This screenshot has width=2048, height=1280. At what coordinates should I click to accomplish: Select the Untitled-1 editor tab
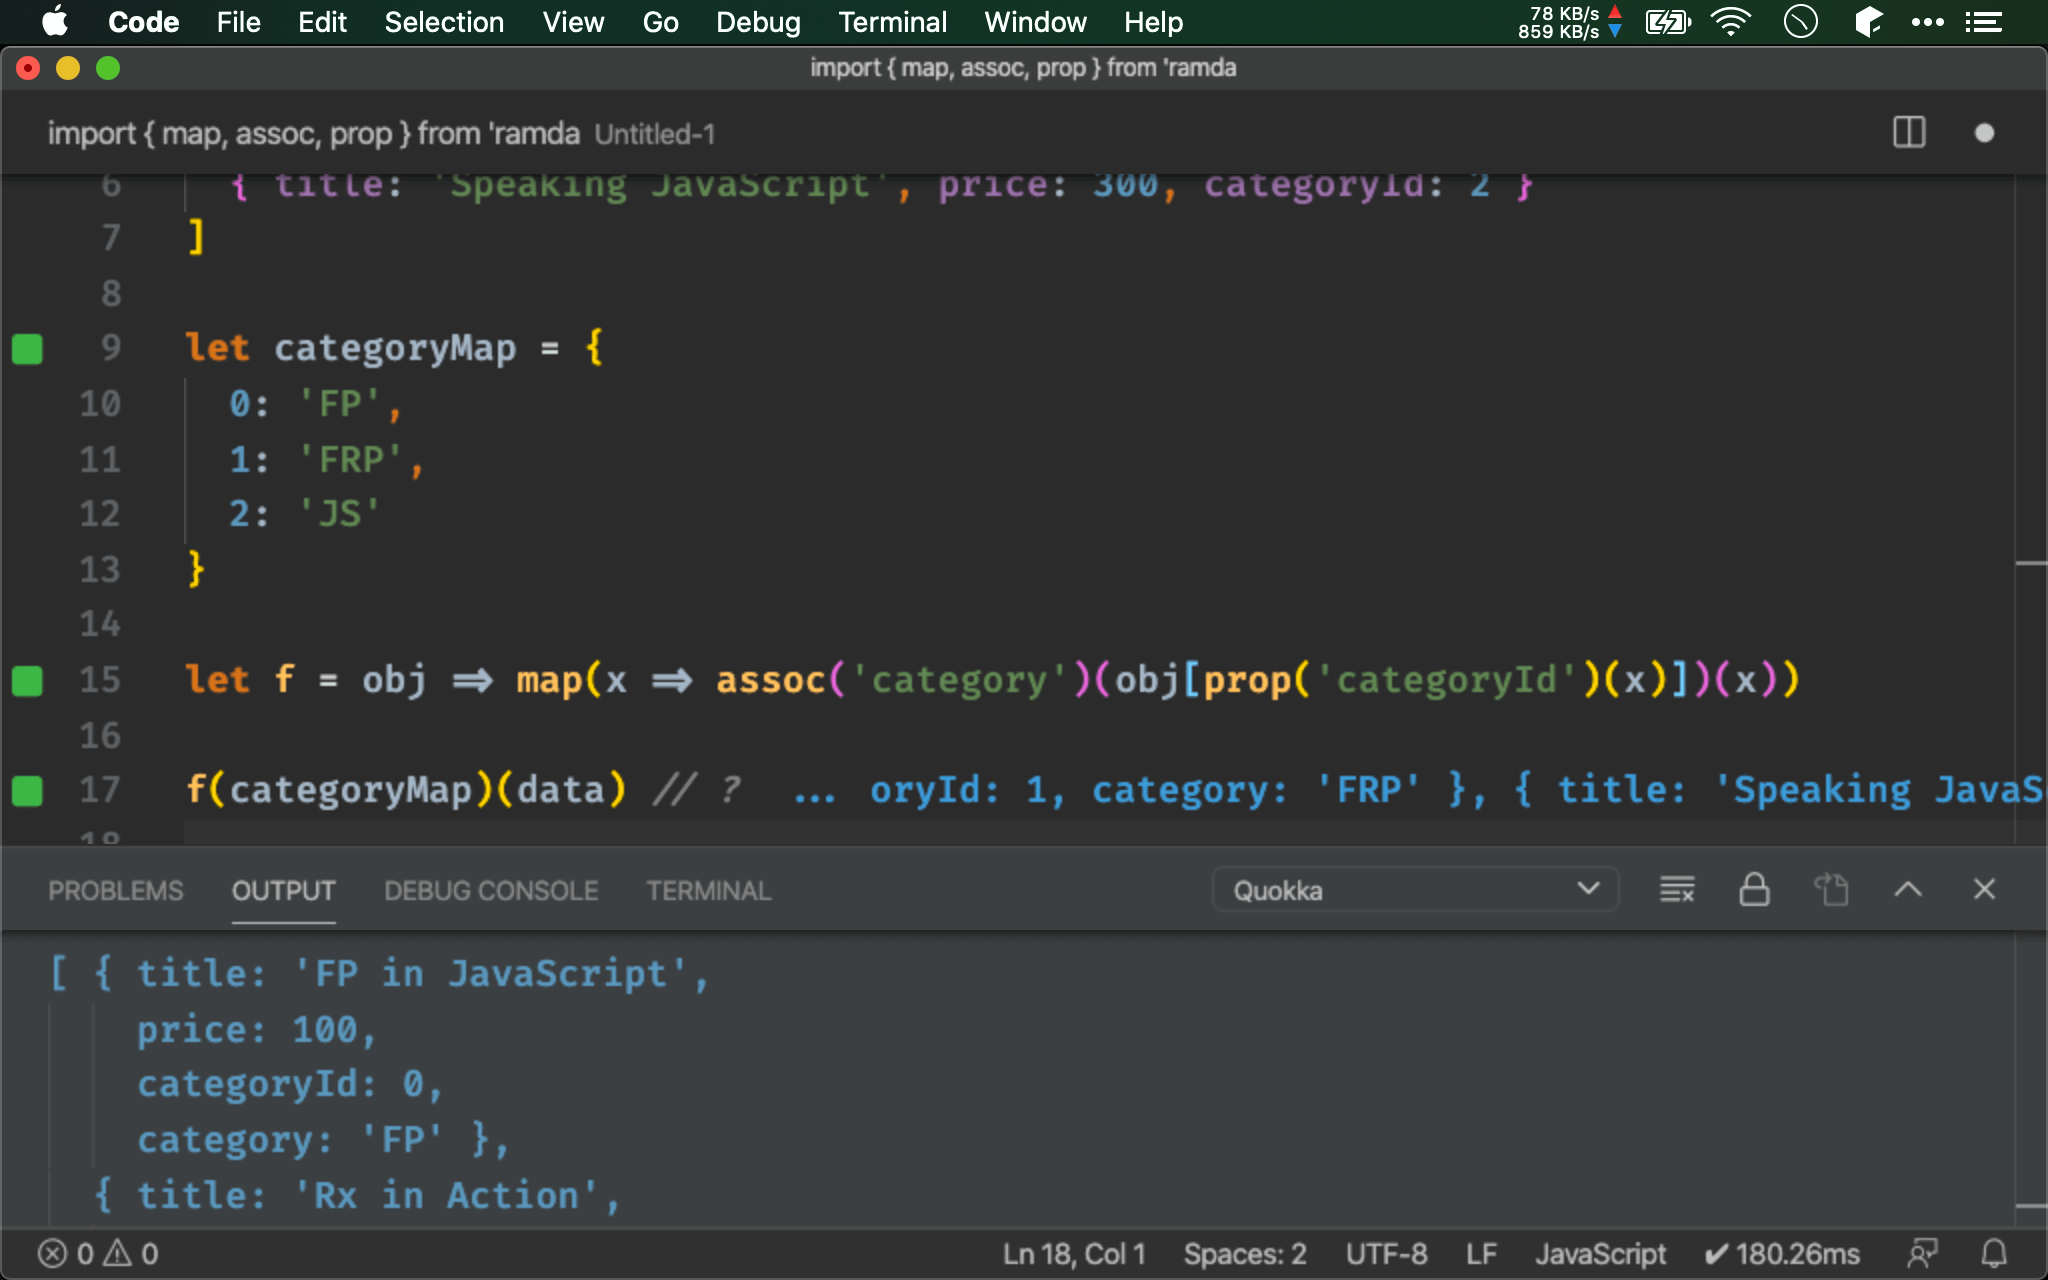(x=381, y=133)
